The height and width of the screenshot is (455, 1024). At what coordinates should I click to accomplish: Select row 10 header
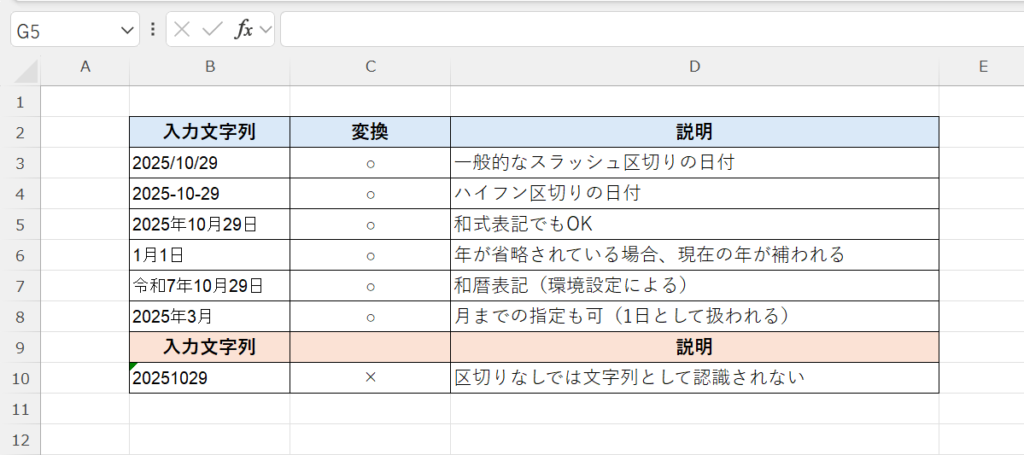point(20,378)
